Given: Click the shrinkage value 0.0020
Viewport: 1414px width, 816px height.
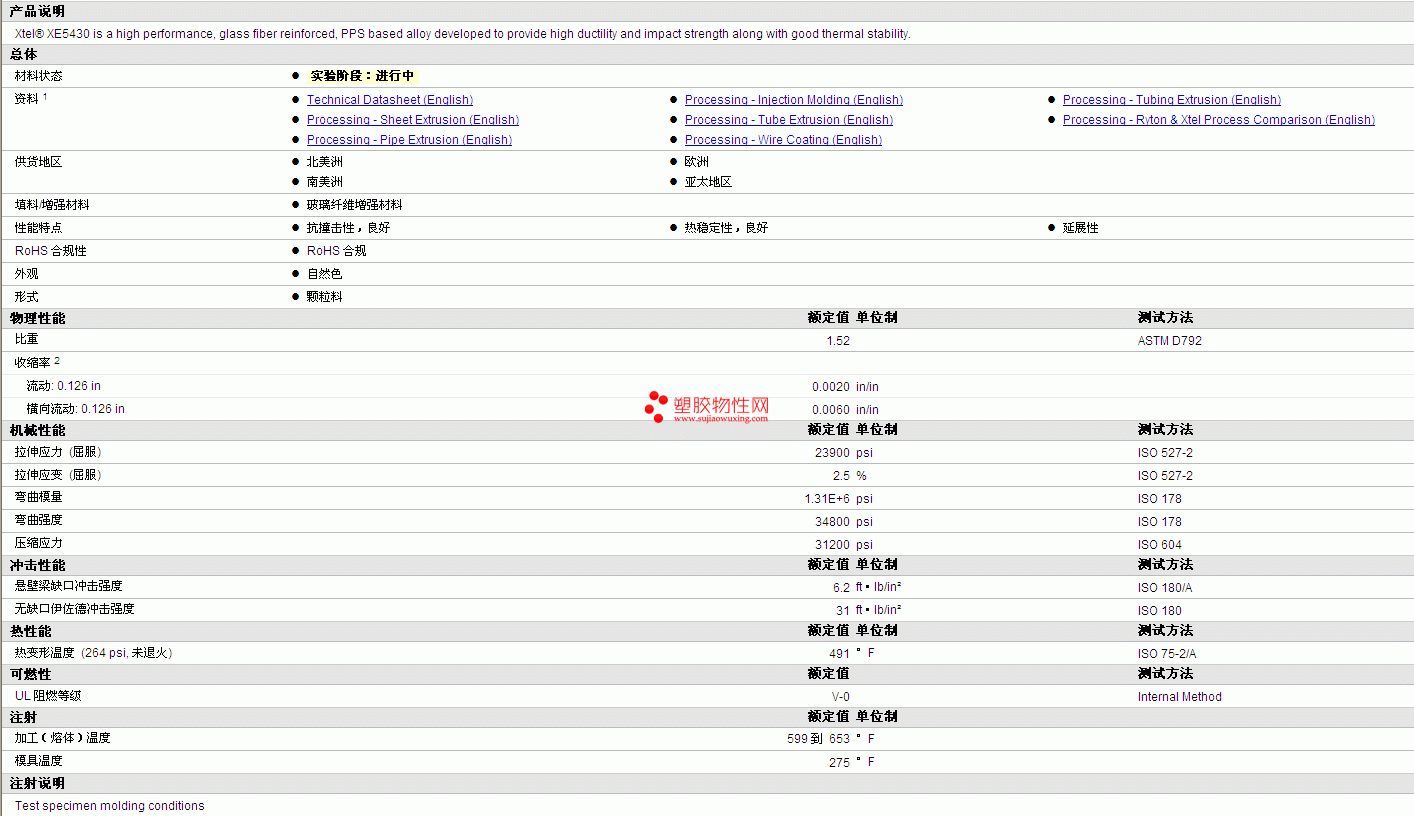Looking at the screenshot, I should pyautogui.click(x=831, y=387).
